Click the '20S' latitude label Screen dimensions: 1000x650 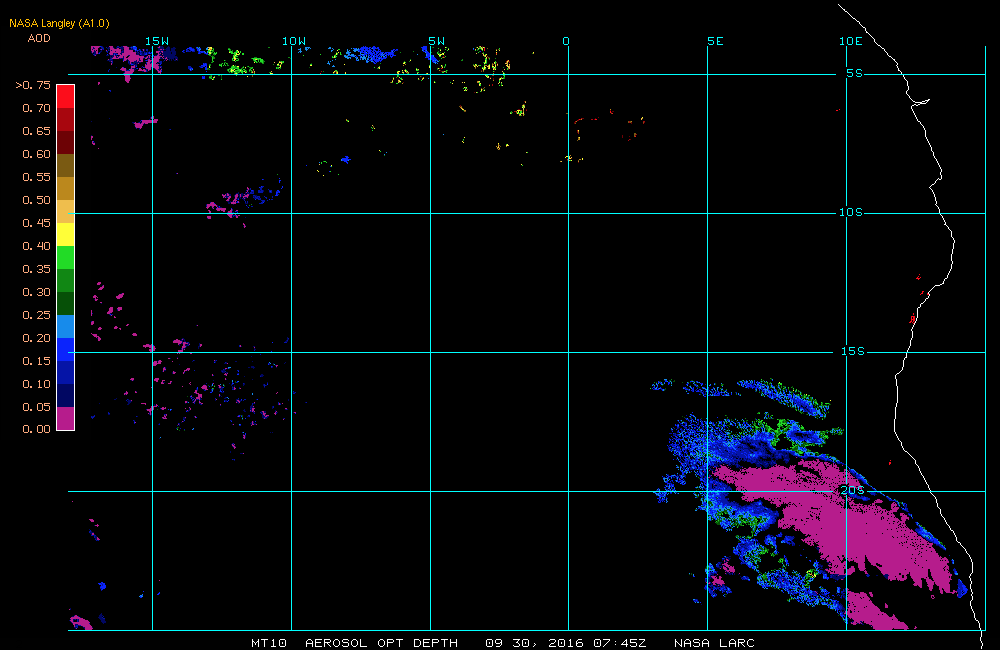coord(853,490)
